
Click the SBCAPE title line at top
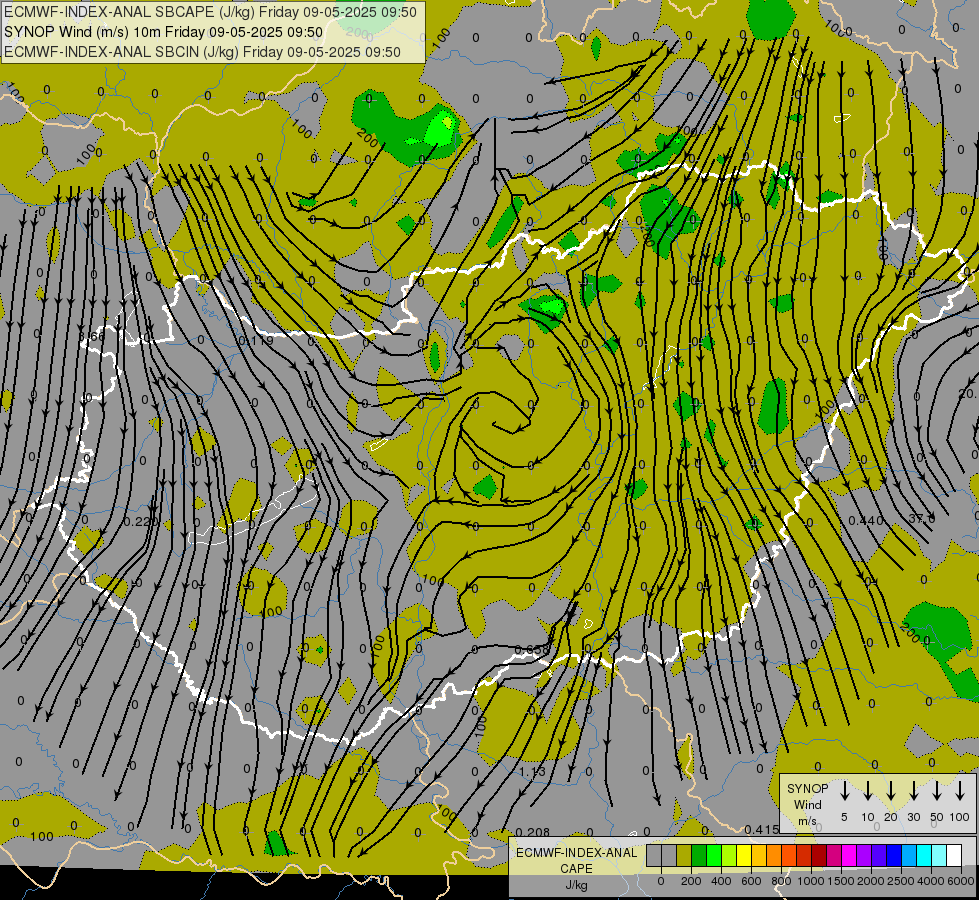(210, 12)
